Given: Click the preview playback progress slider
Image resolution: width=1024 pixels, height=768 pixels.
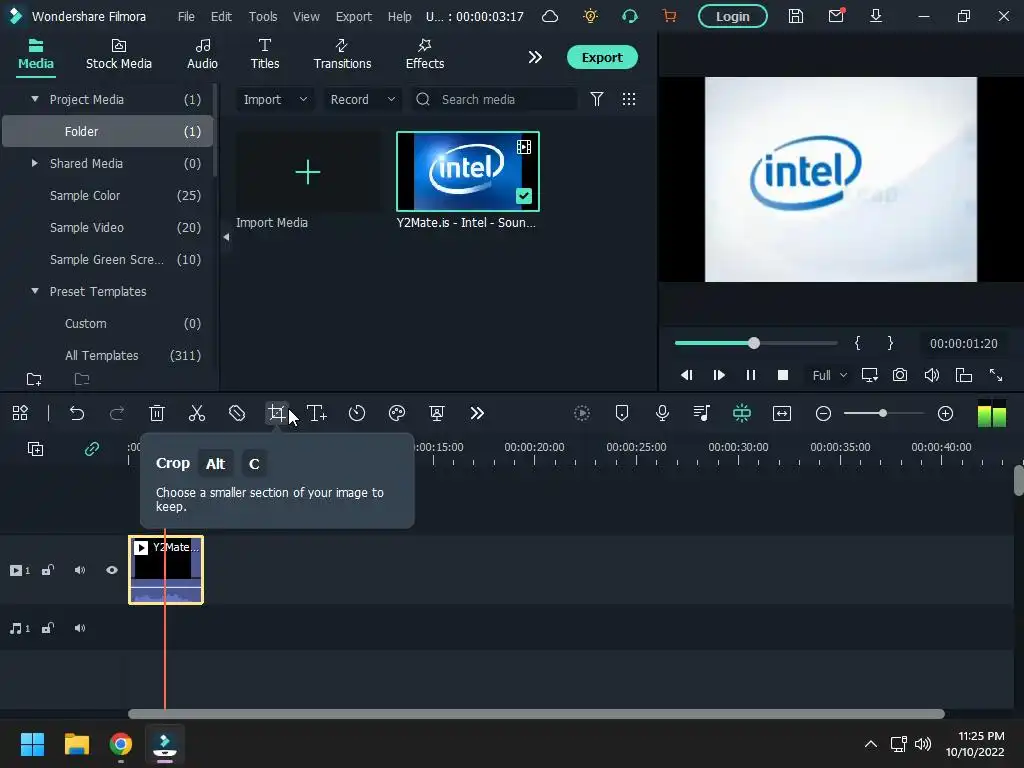Looking at the screenshot, I should (x=756, y=343).
